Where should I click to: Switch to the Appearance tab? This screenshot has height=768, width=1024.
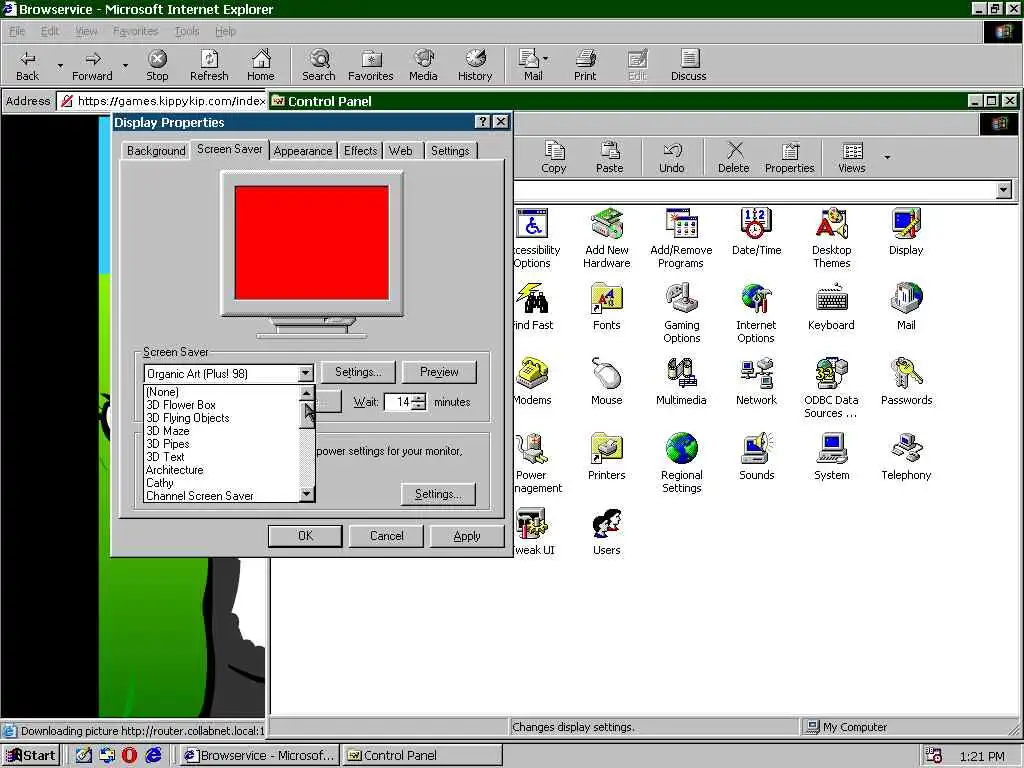point(302,151)
